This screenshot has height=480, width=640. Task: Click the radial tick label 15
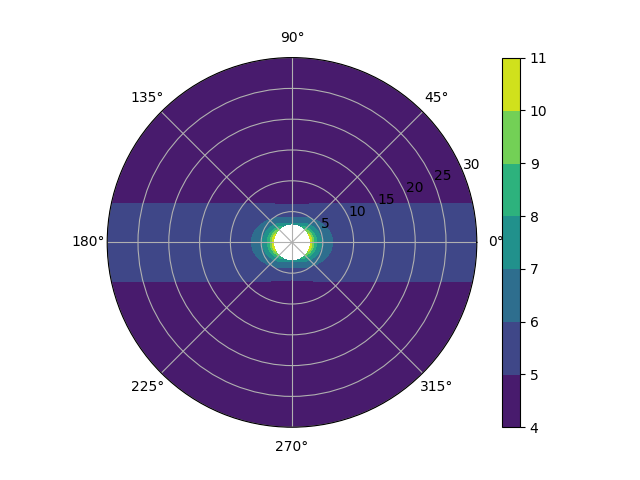(386, 200)
